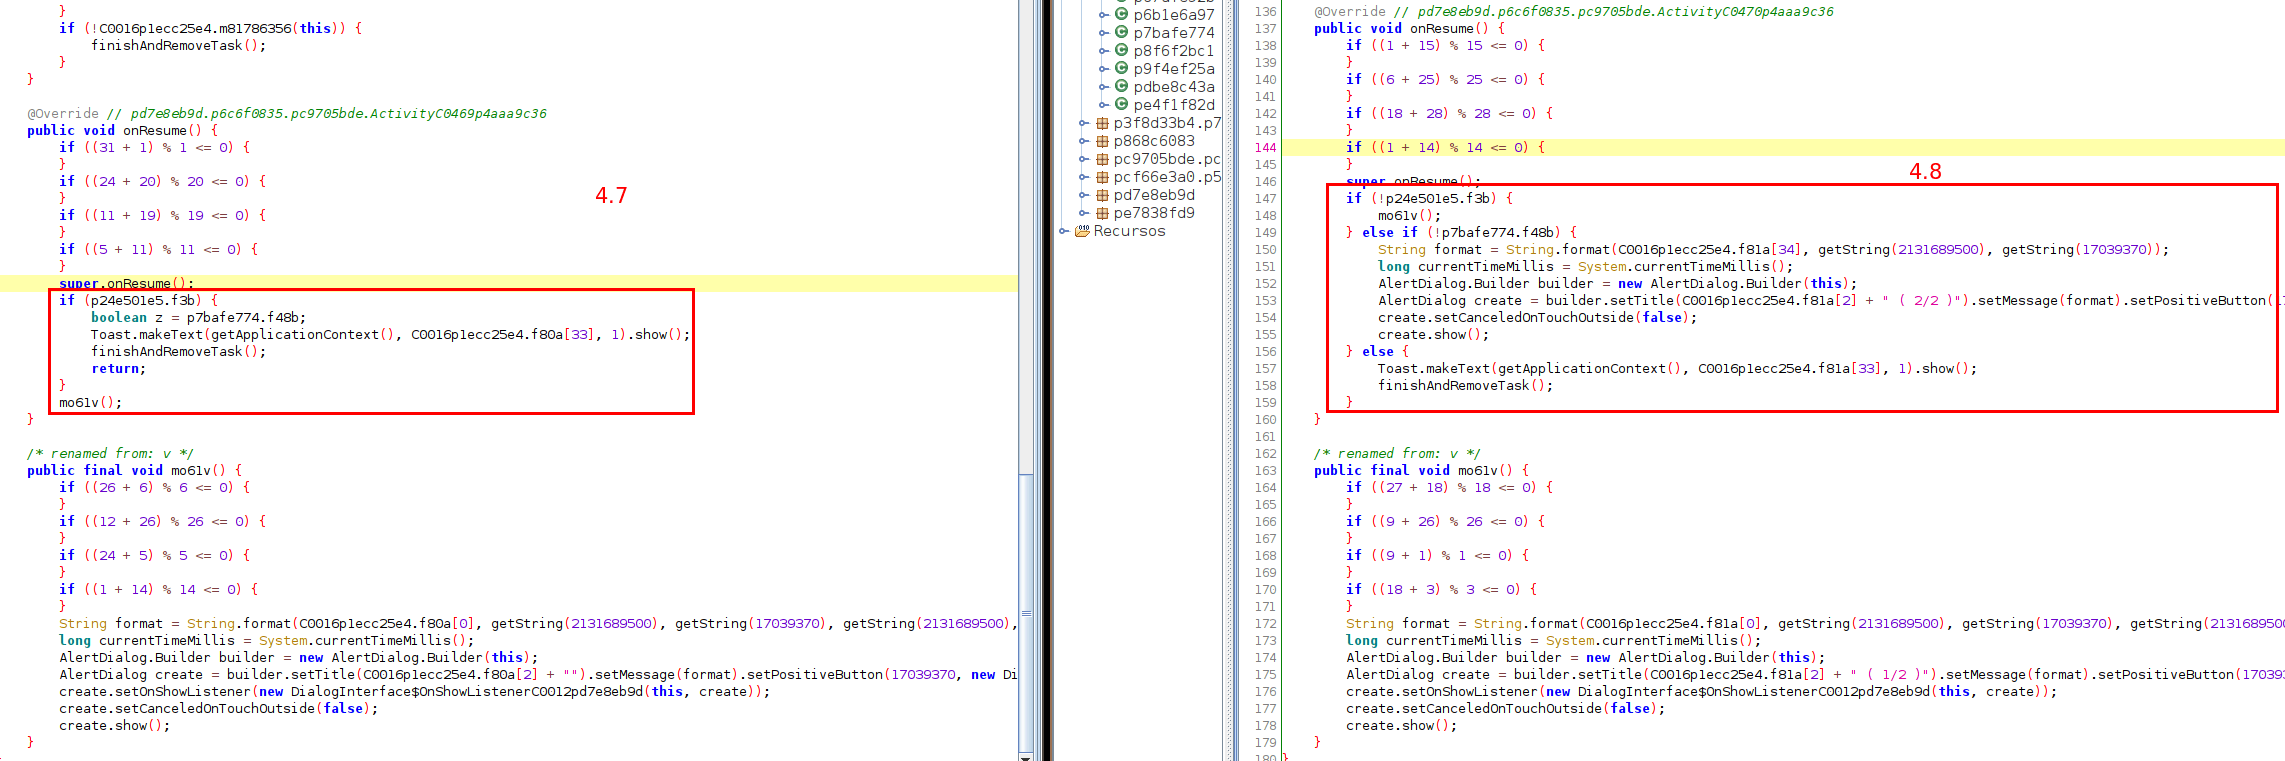
Task: Click the package icon for p868c6083
Action: tap(1102, 141)
